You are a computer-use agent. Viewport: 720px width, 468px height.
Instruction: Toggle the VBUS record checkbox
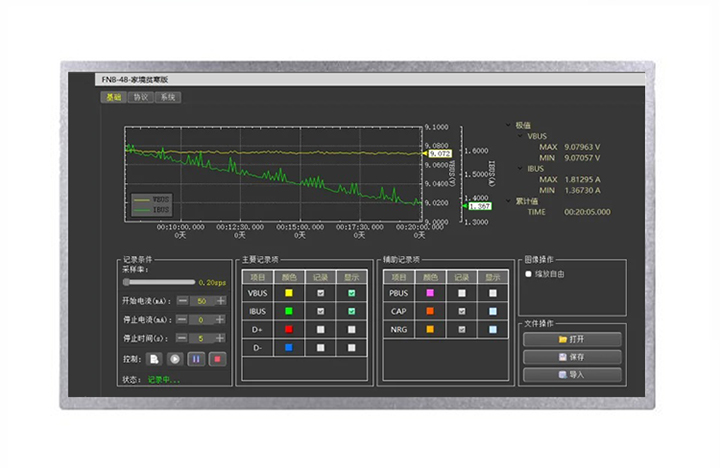point(320,293)
